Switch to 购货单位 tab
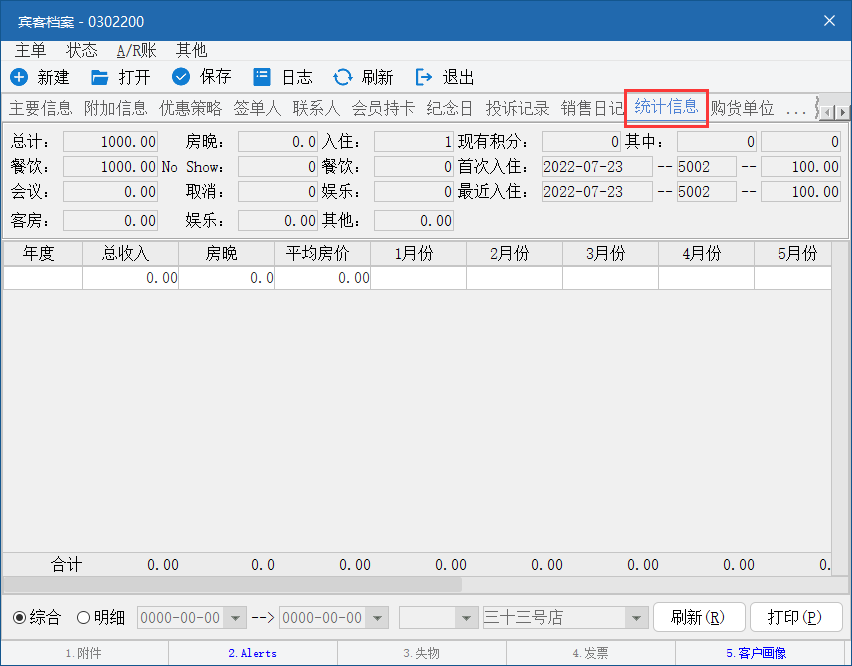 pos(742,108)
